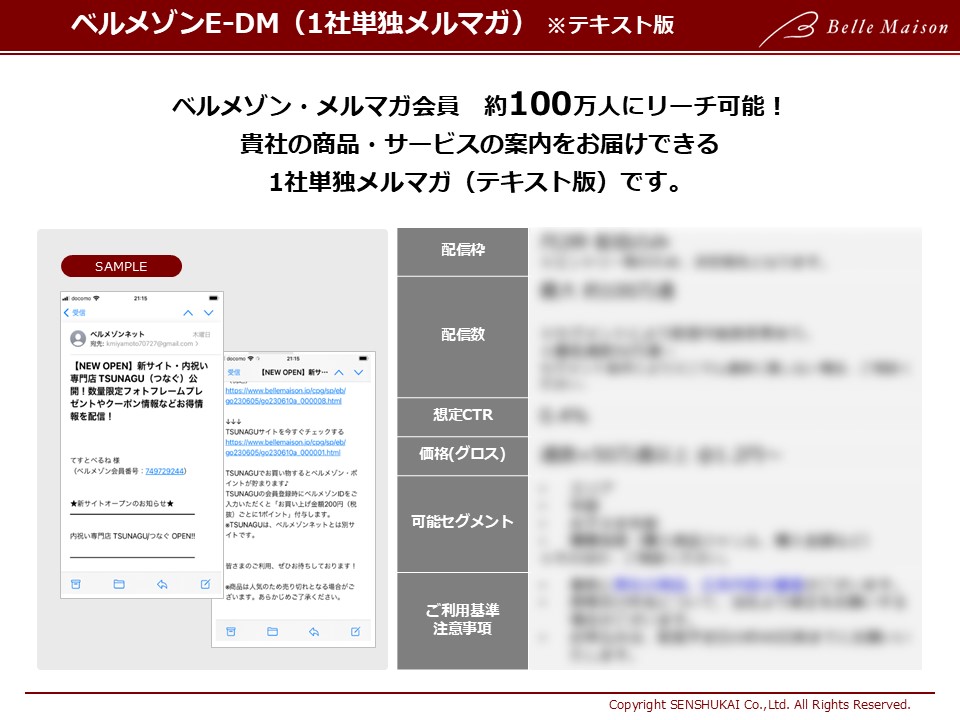Click the ベルメゾンE-DM（1社単独メルマガ） slide title
960x720 pixels.
tap(298, 24)
